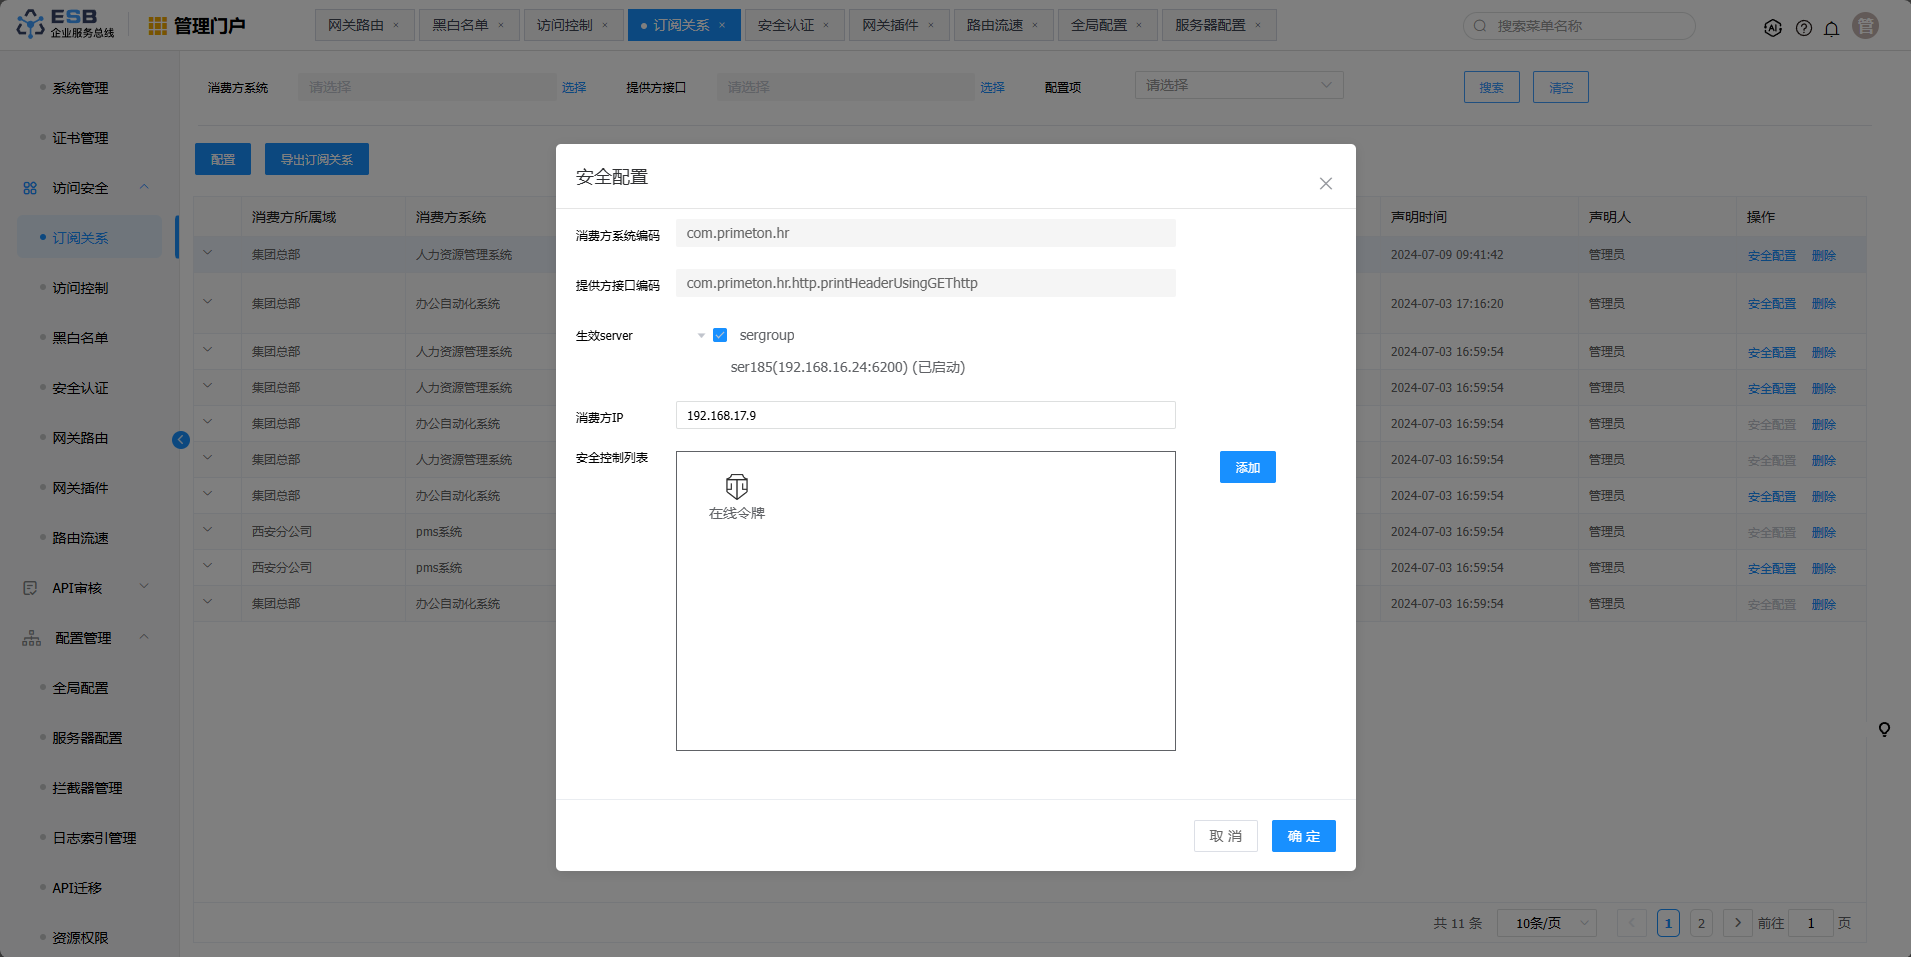
Task: Click the management portal grid icon
Action: pos(157,26)
